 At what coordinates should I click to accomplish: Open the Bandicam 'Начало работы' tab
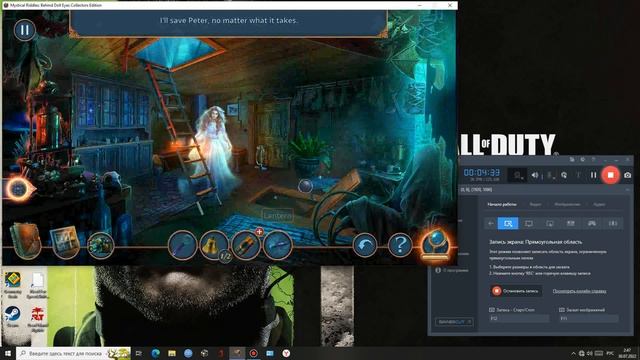pyautogui.click(x=502, y=204)
